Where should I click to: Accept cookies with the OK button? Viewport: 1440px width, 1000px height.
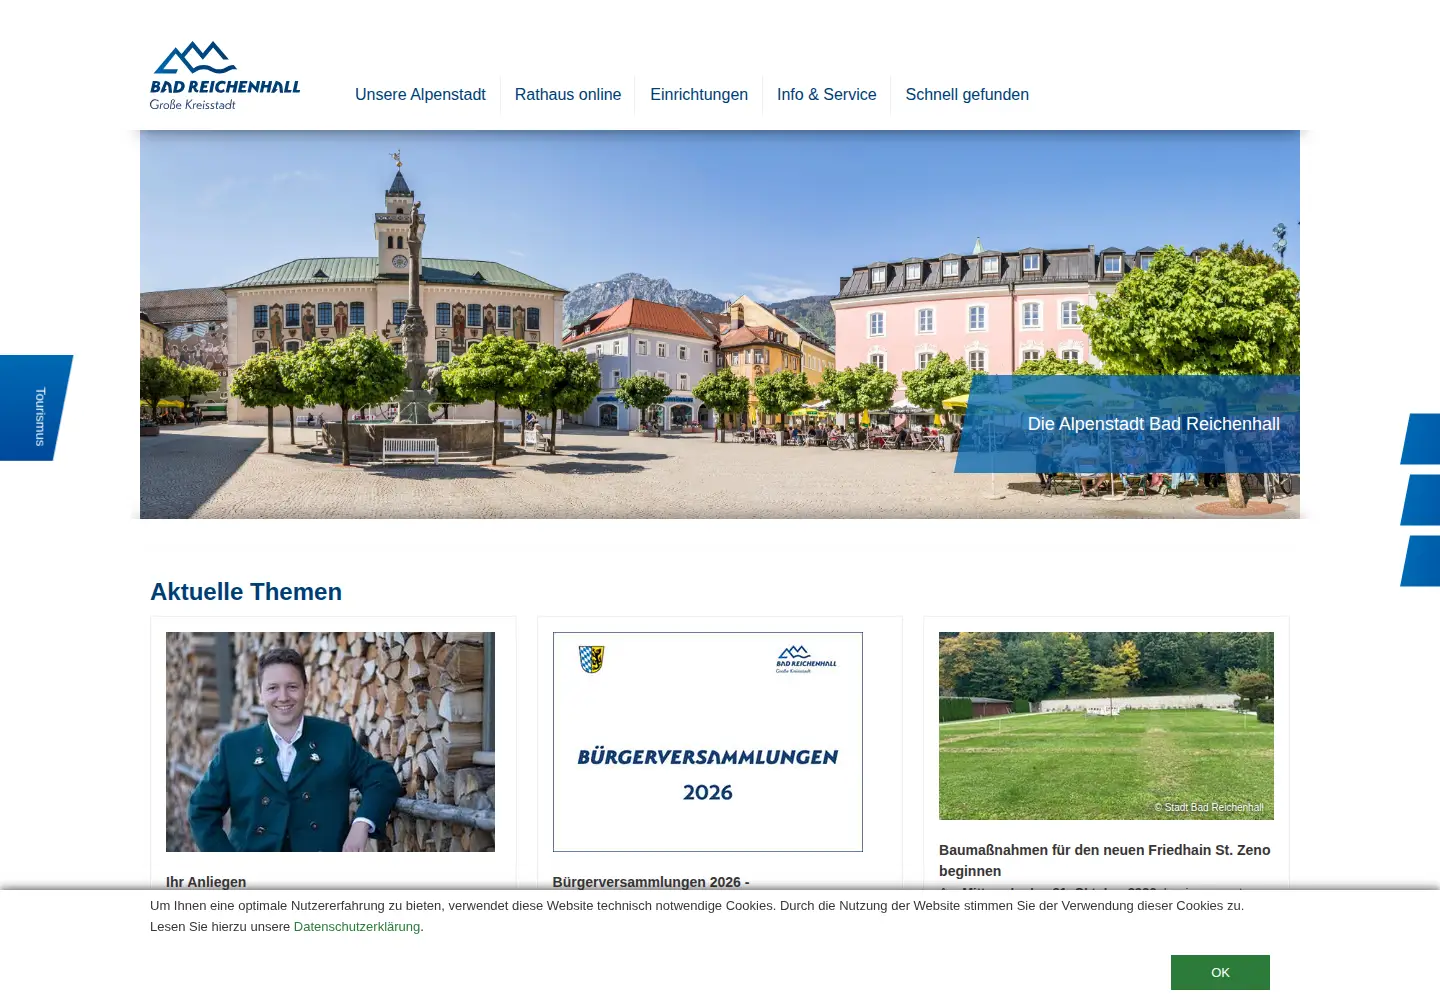(x=1220, y=972)
